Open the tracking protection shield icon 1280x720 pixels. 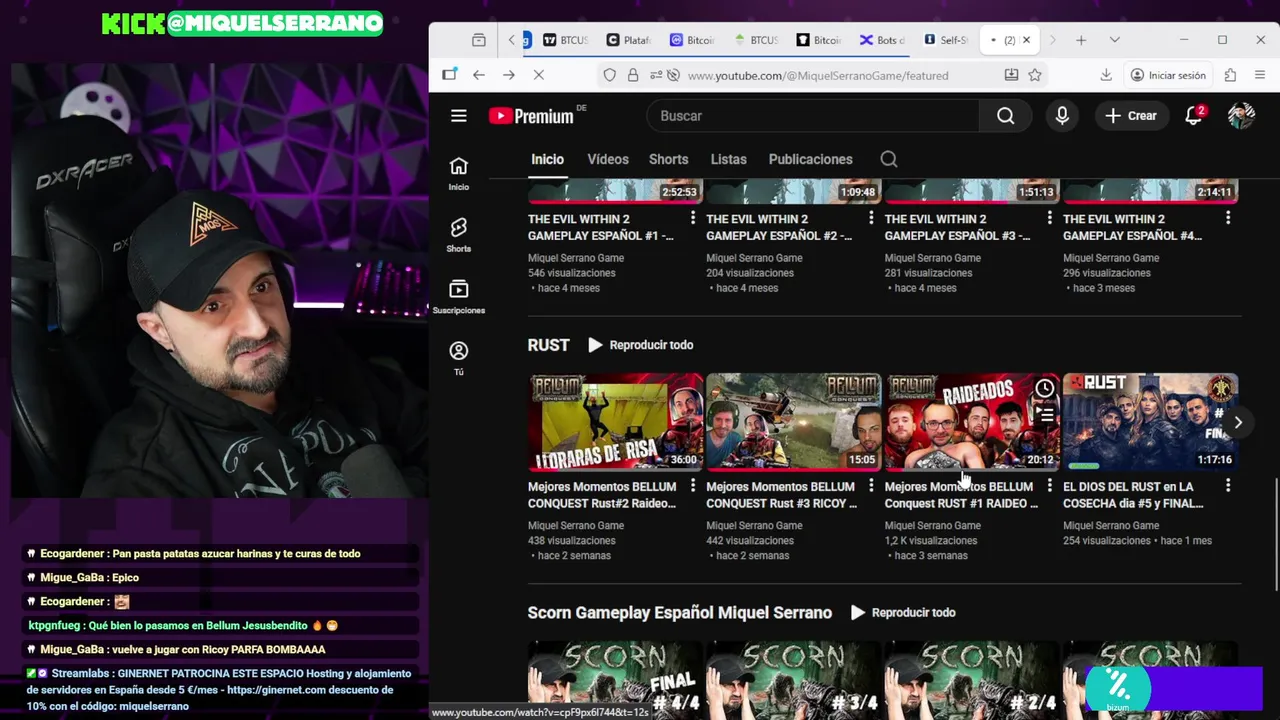pyautogui.click(x=610, y=75)
